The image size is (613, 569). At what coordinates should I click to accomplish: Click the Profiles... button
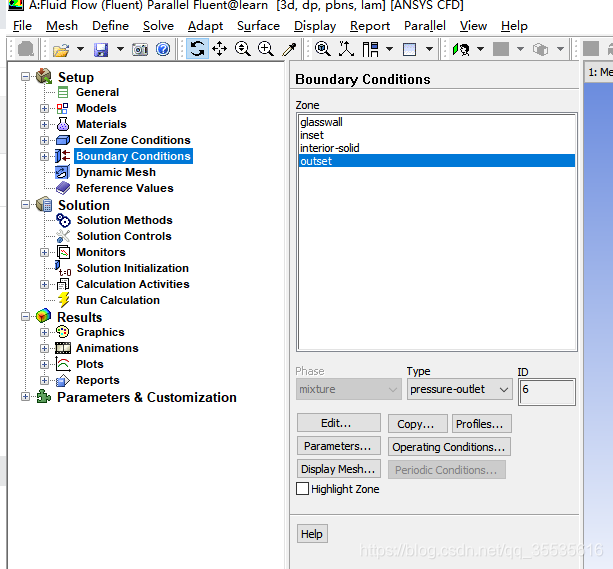[482, 424]
